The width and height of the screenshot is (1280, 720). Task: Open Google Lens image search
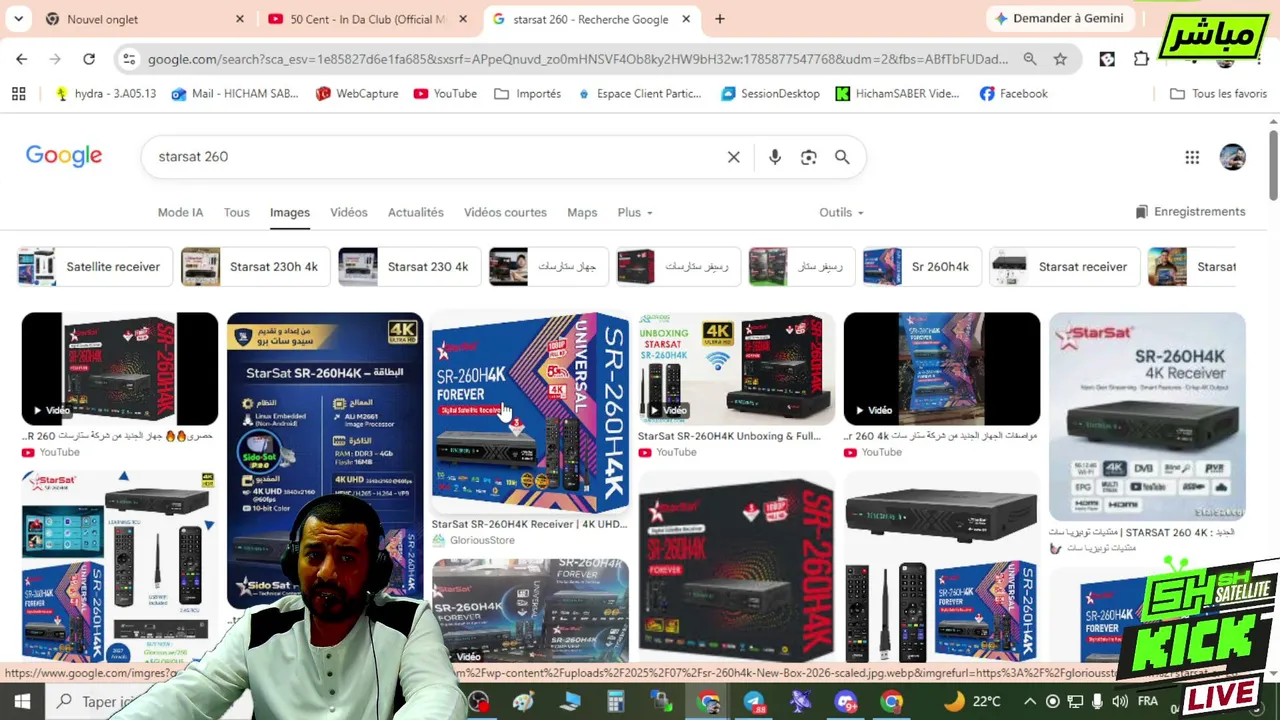click(x=808, y=157)
